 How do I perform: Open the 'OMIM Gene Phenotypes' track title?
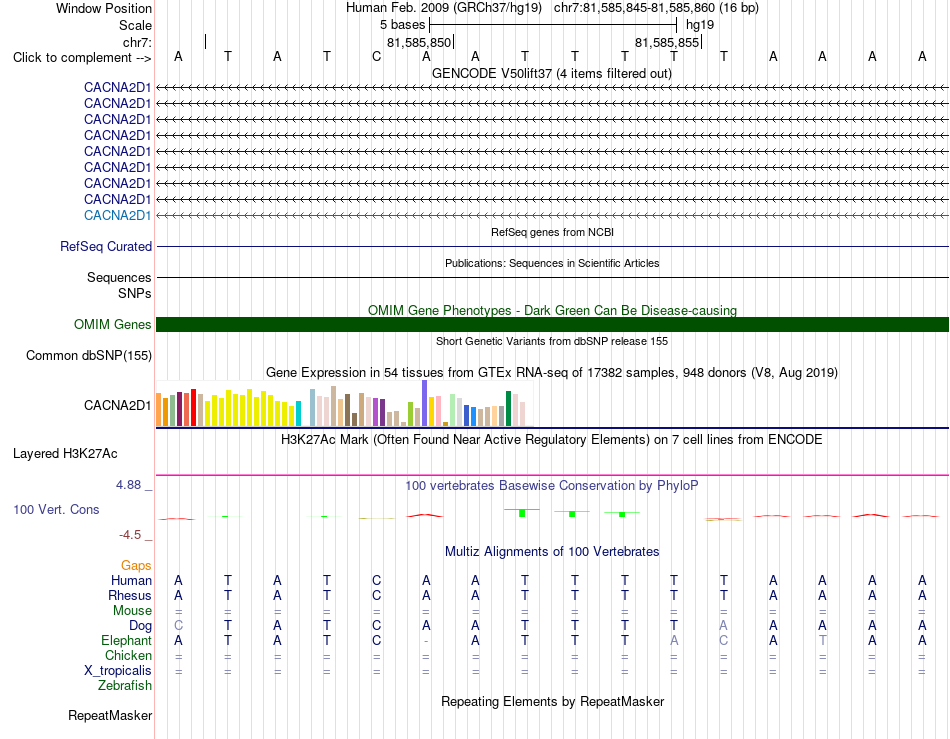(552, 310)
